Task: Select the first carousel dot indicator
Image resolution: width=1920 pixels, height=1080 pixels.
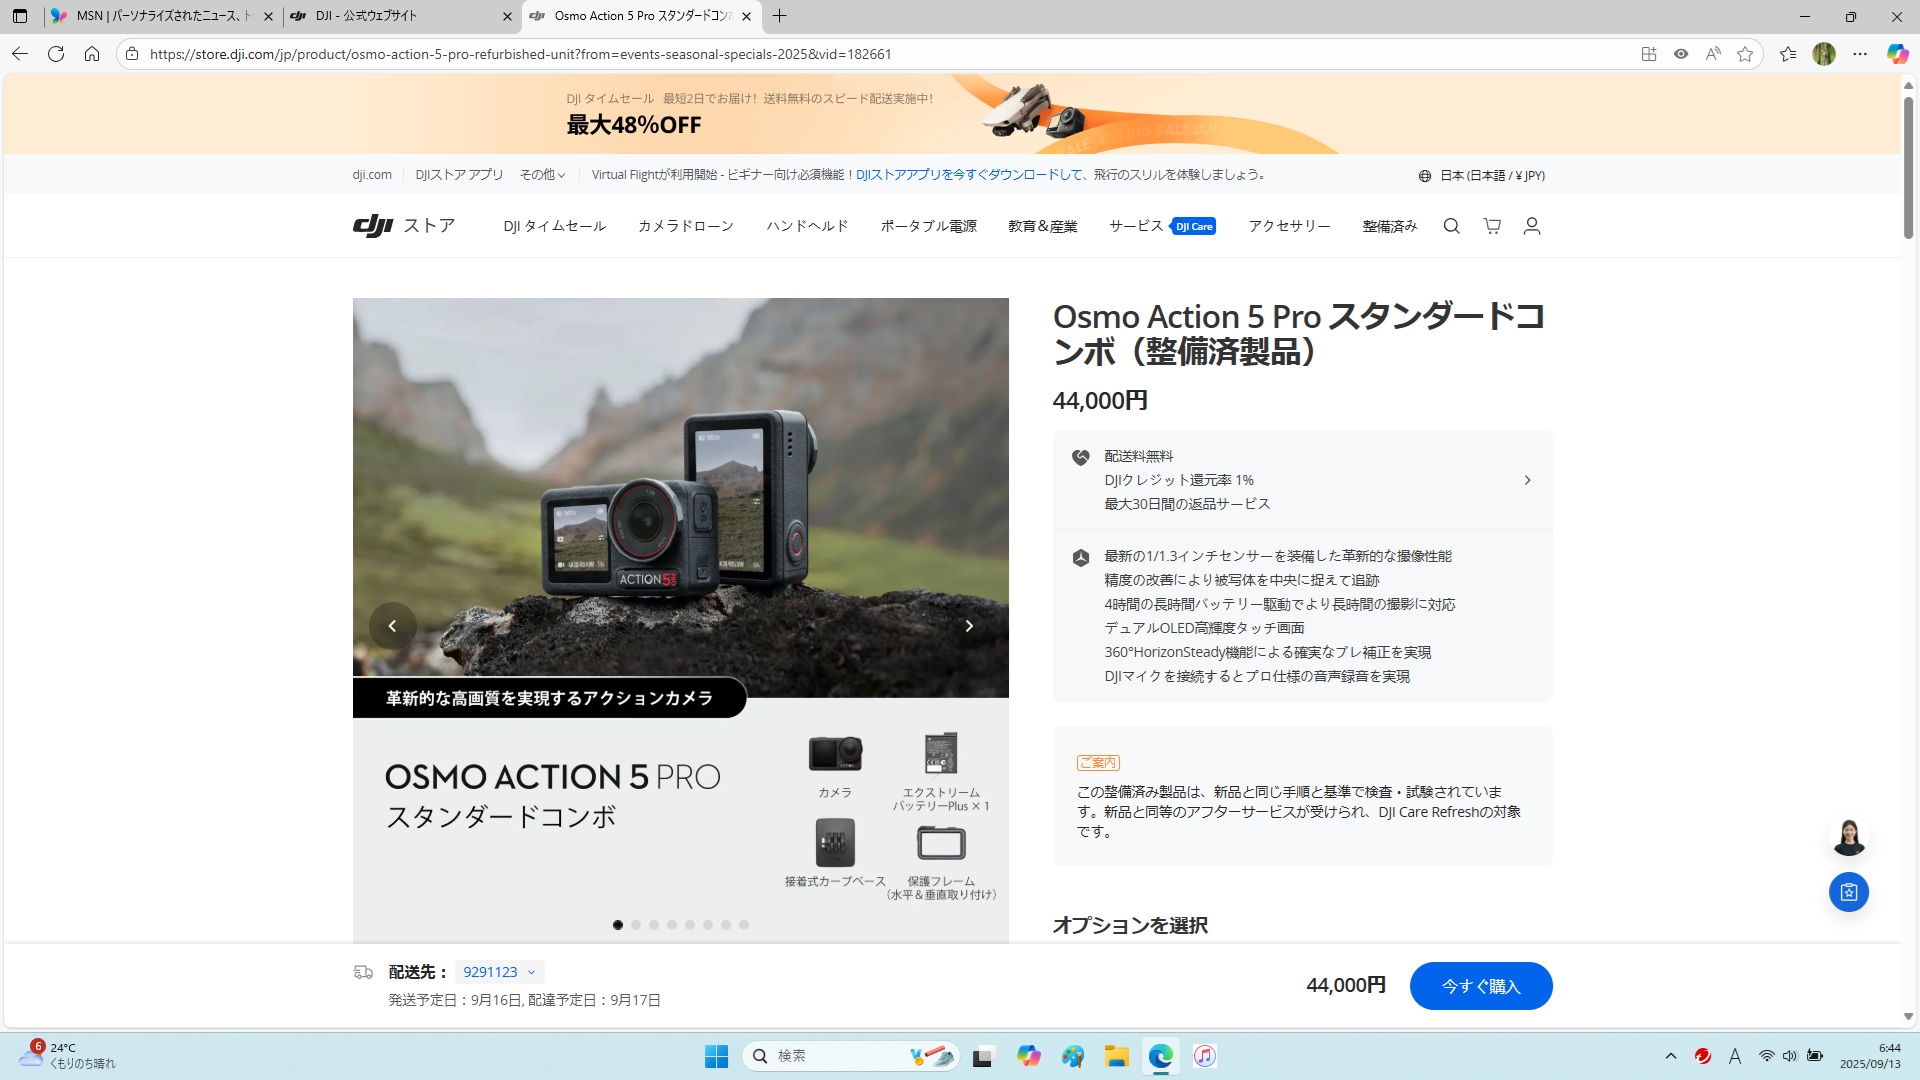Action: [x=618, y=925]
